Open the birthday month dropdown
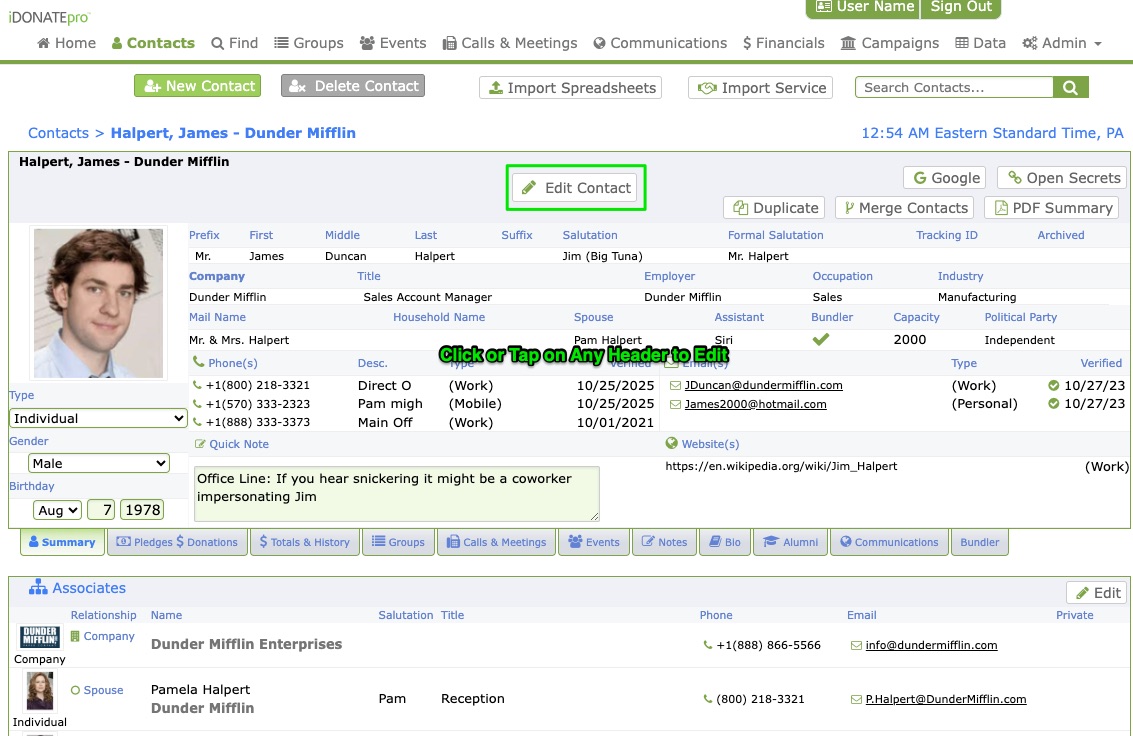The image size is (1133, 736). [x=56, y=510]
